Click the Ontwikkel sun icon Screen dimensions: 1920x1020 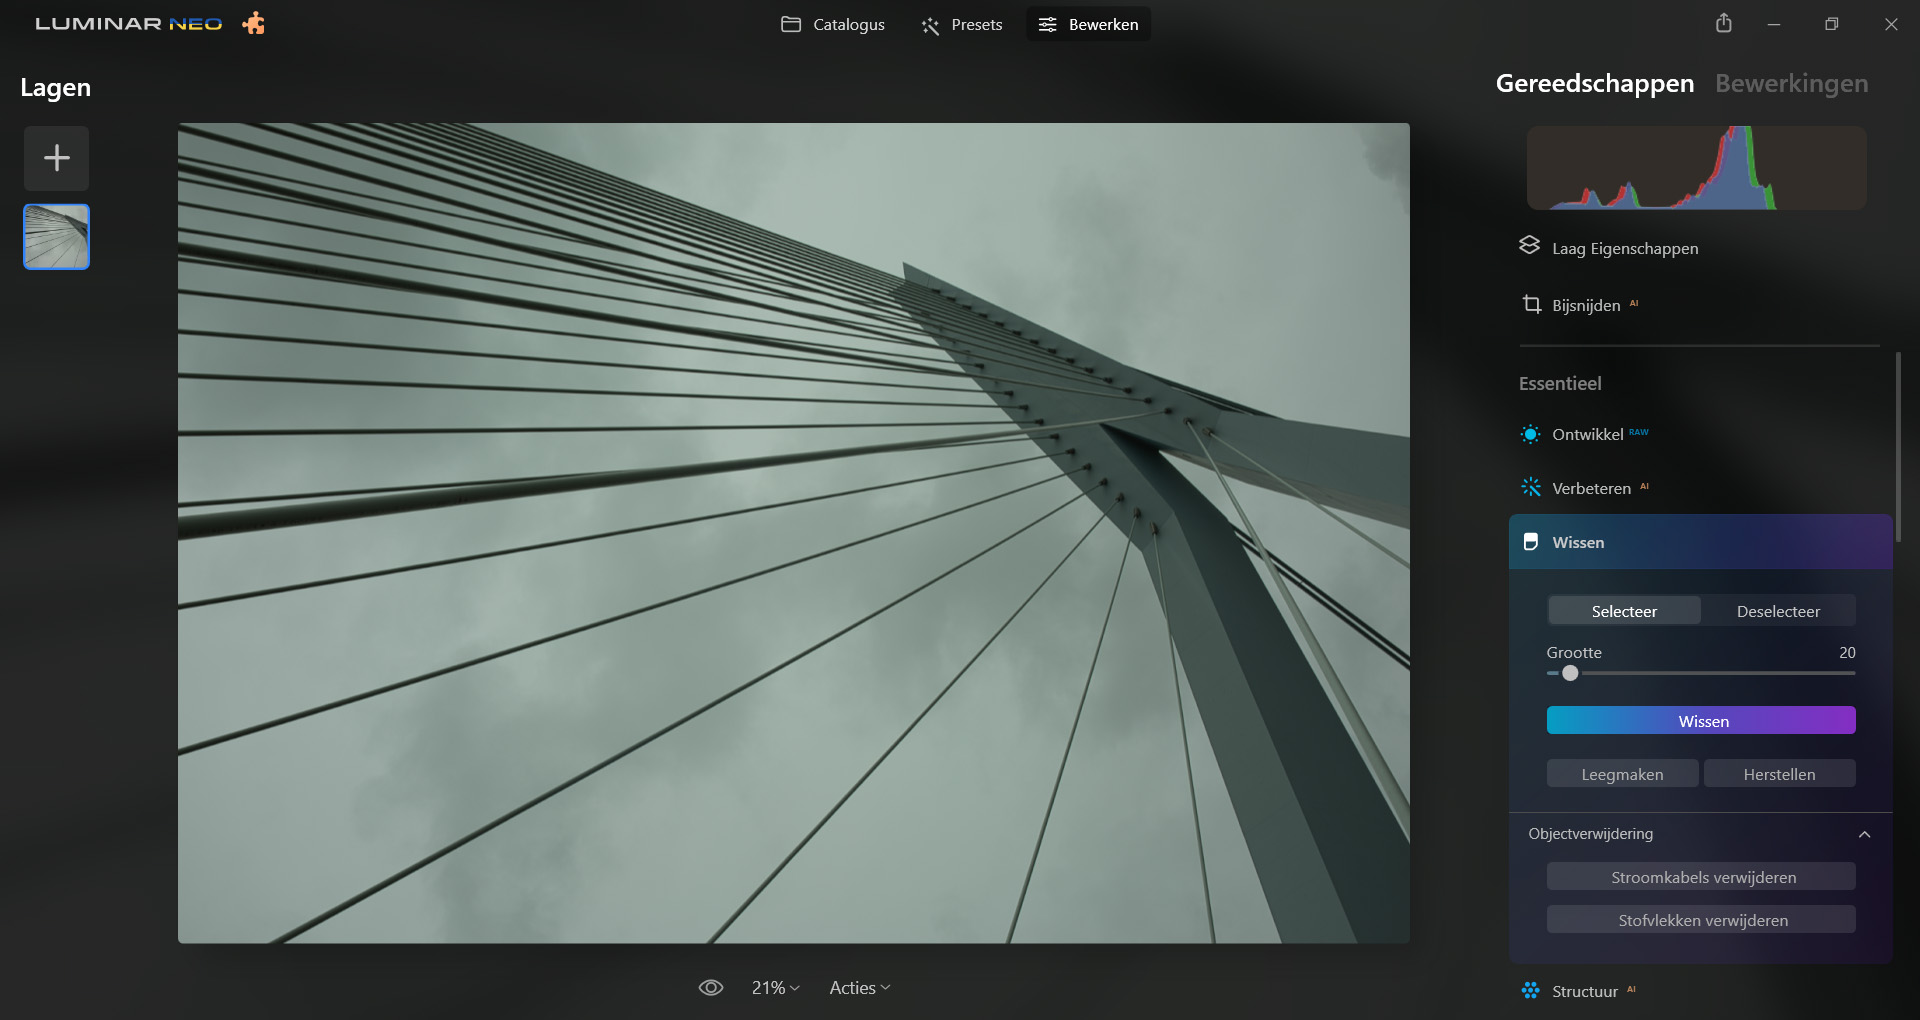[1530, 434]
